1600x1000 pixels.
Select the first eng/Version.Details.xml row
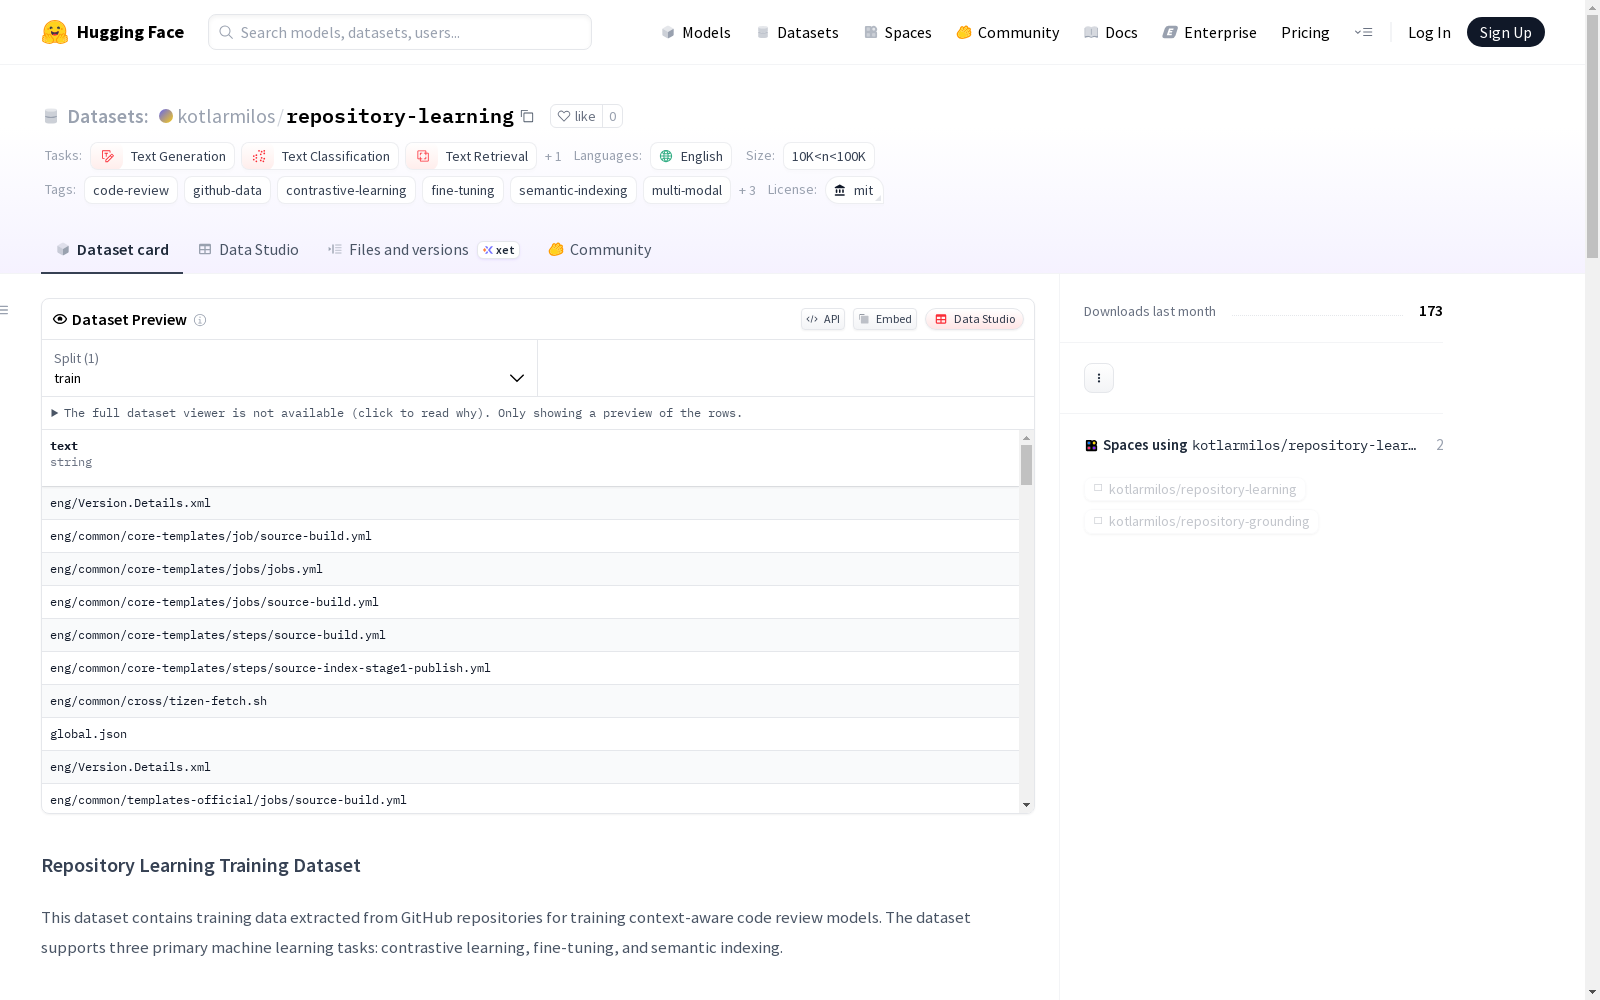[530, 503]
